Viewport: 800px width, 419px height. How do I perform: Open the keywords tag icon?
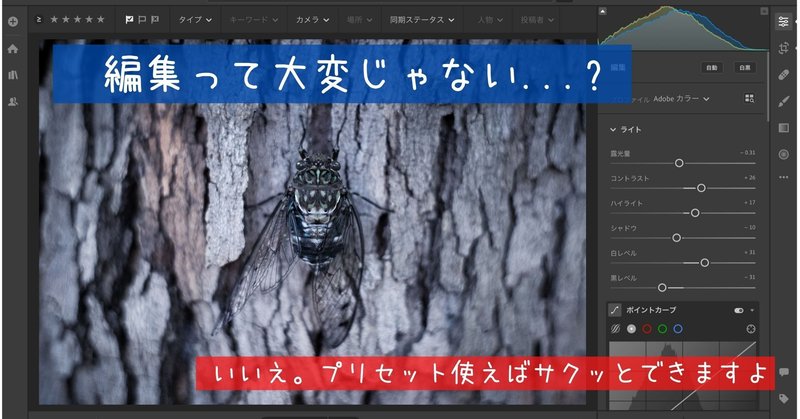pos(784,399)
